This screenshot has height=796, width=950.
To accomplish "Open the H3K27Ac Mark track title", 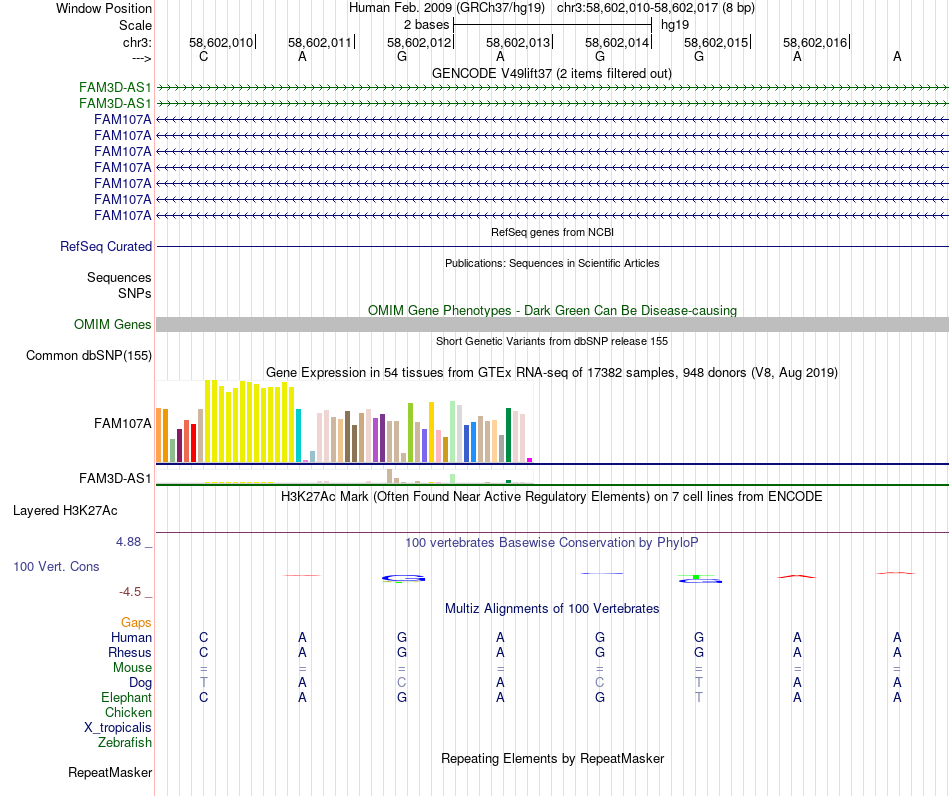I will pos(552,497).
